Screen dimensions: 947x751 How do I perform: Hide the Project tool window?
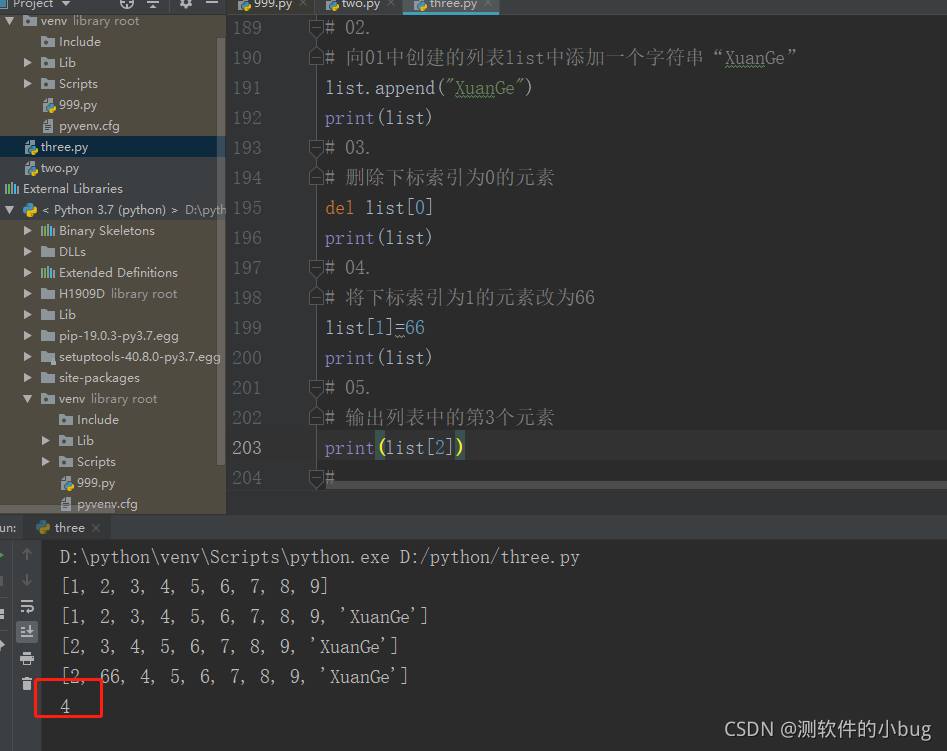coord(211,4)
